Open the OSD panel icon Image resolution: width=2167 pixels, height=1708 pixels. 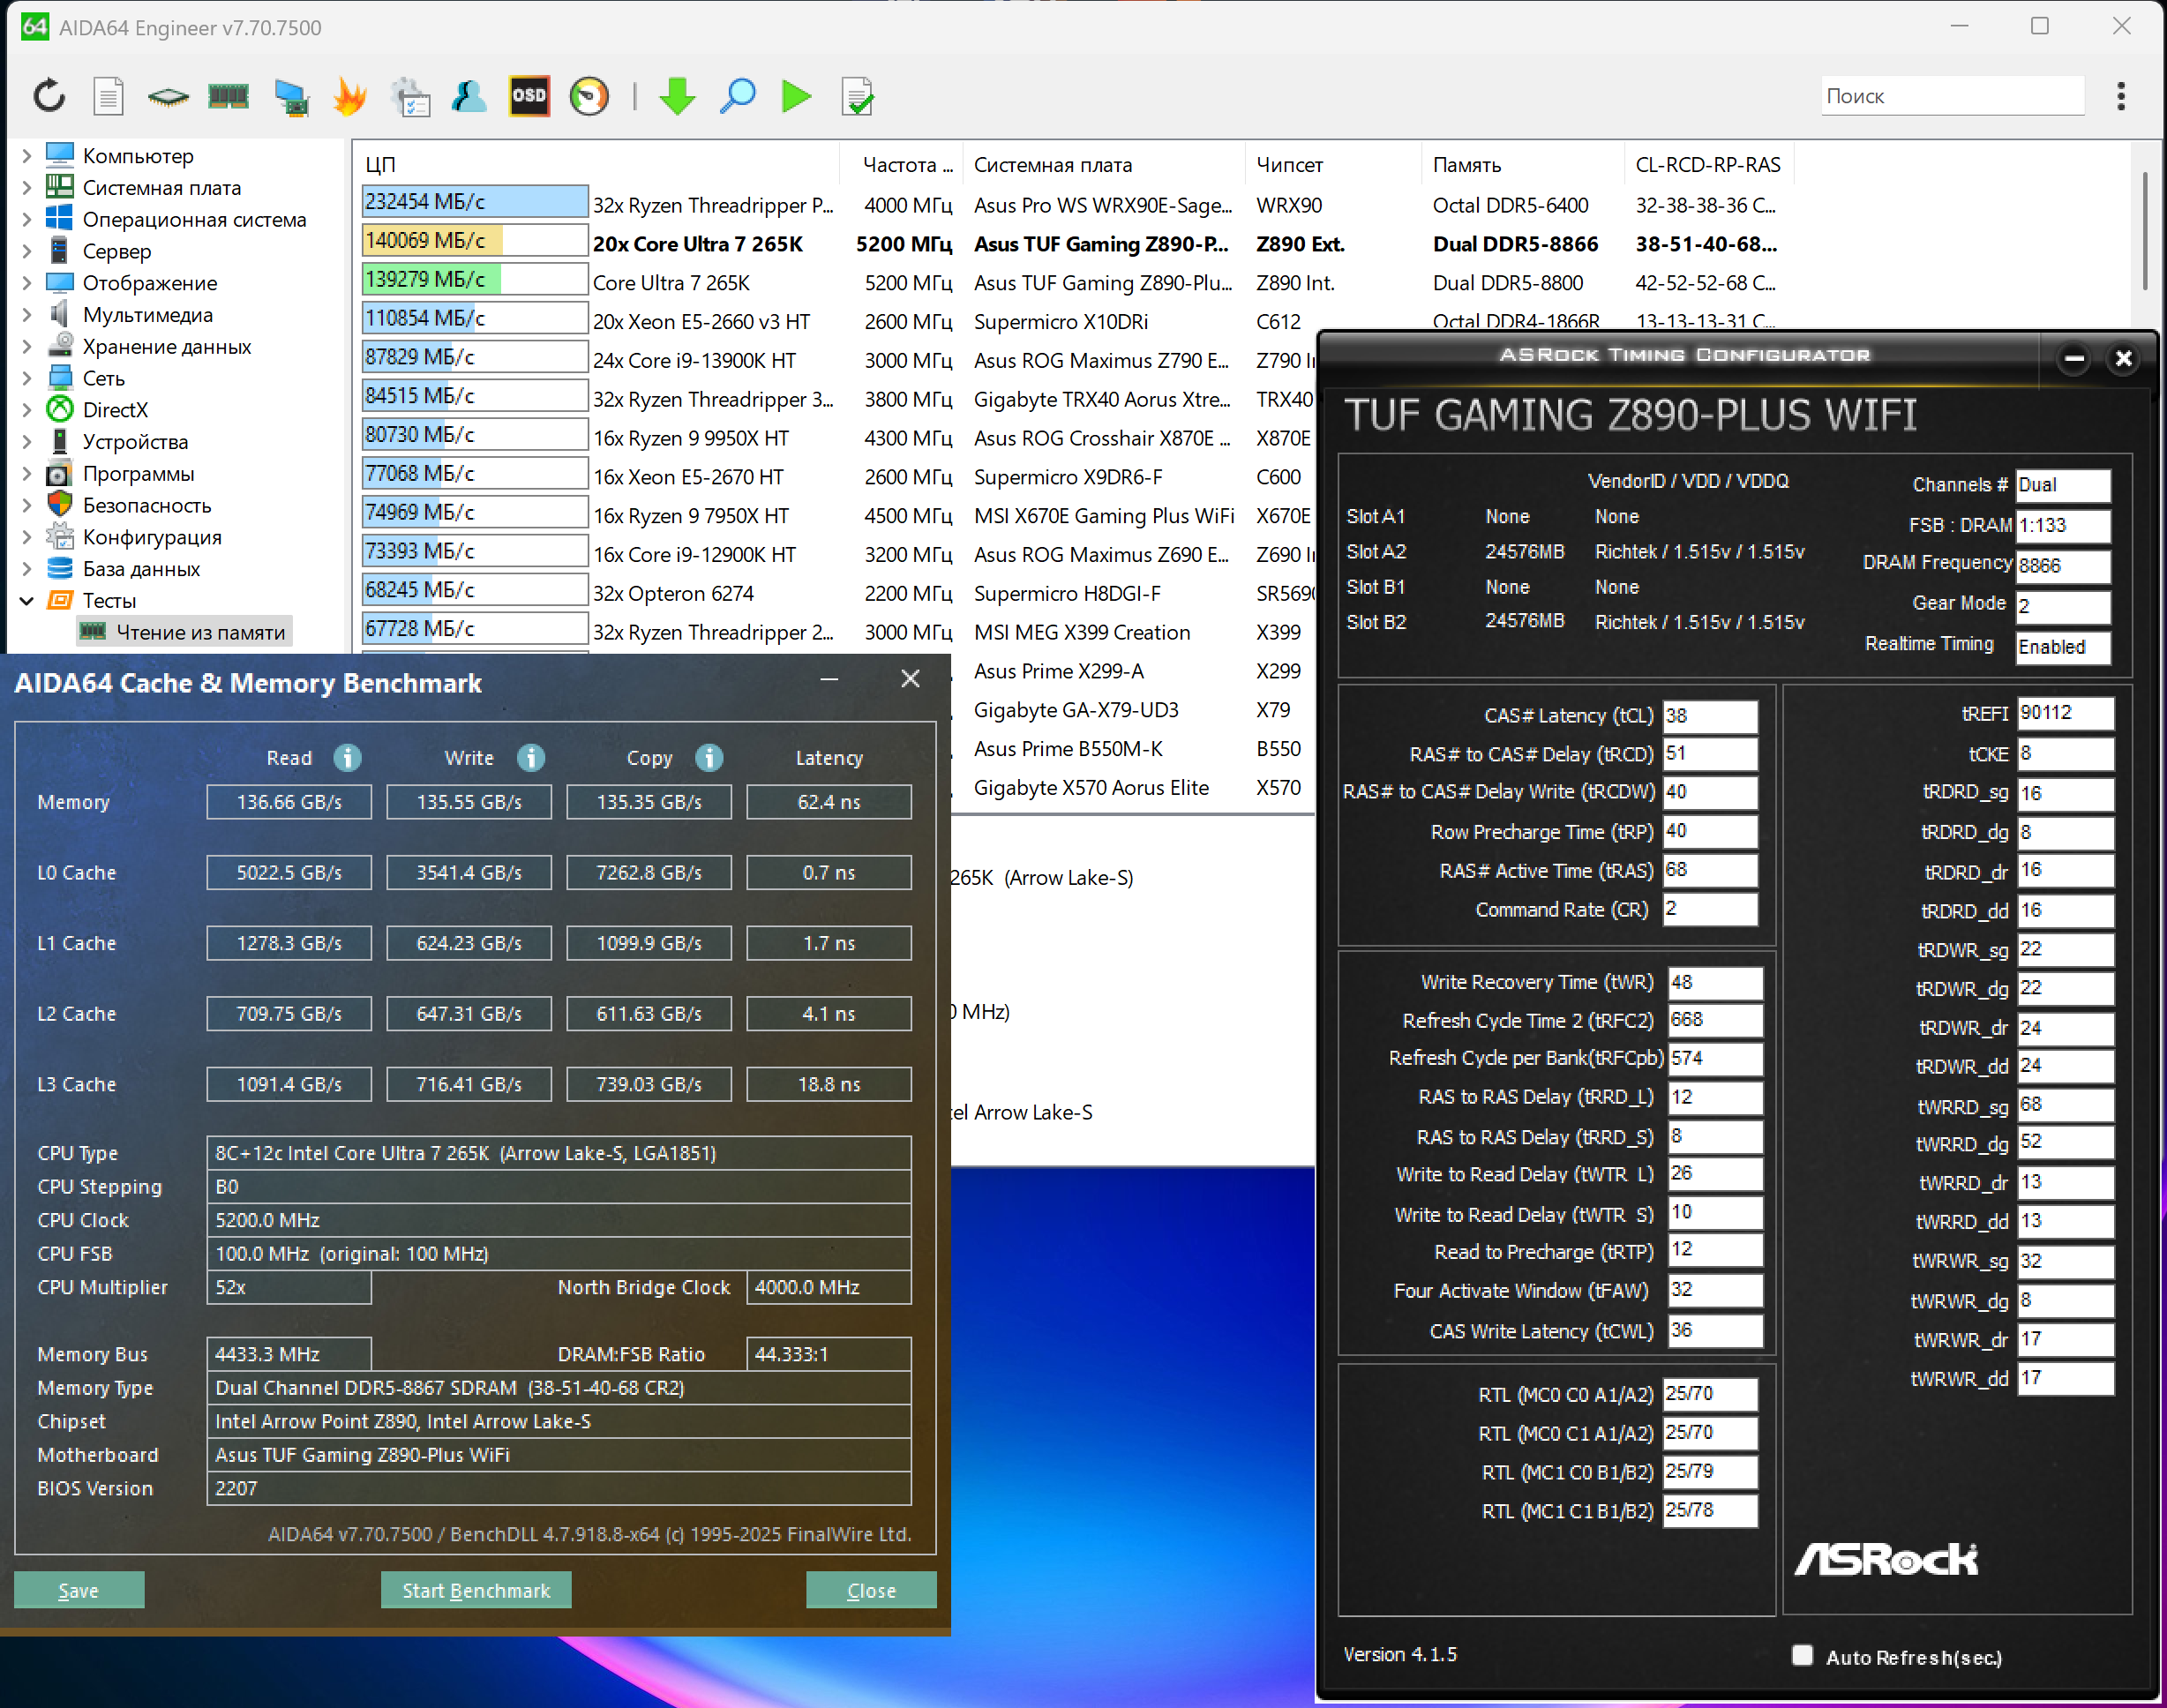tap(529, 97)
